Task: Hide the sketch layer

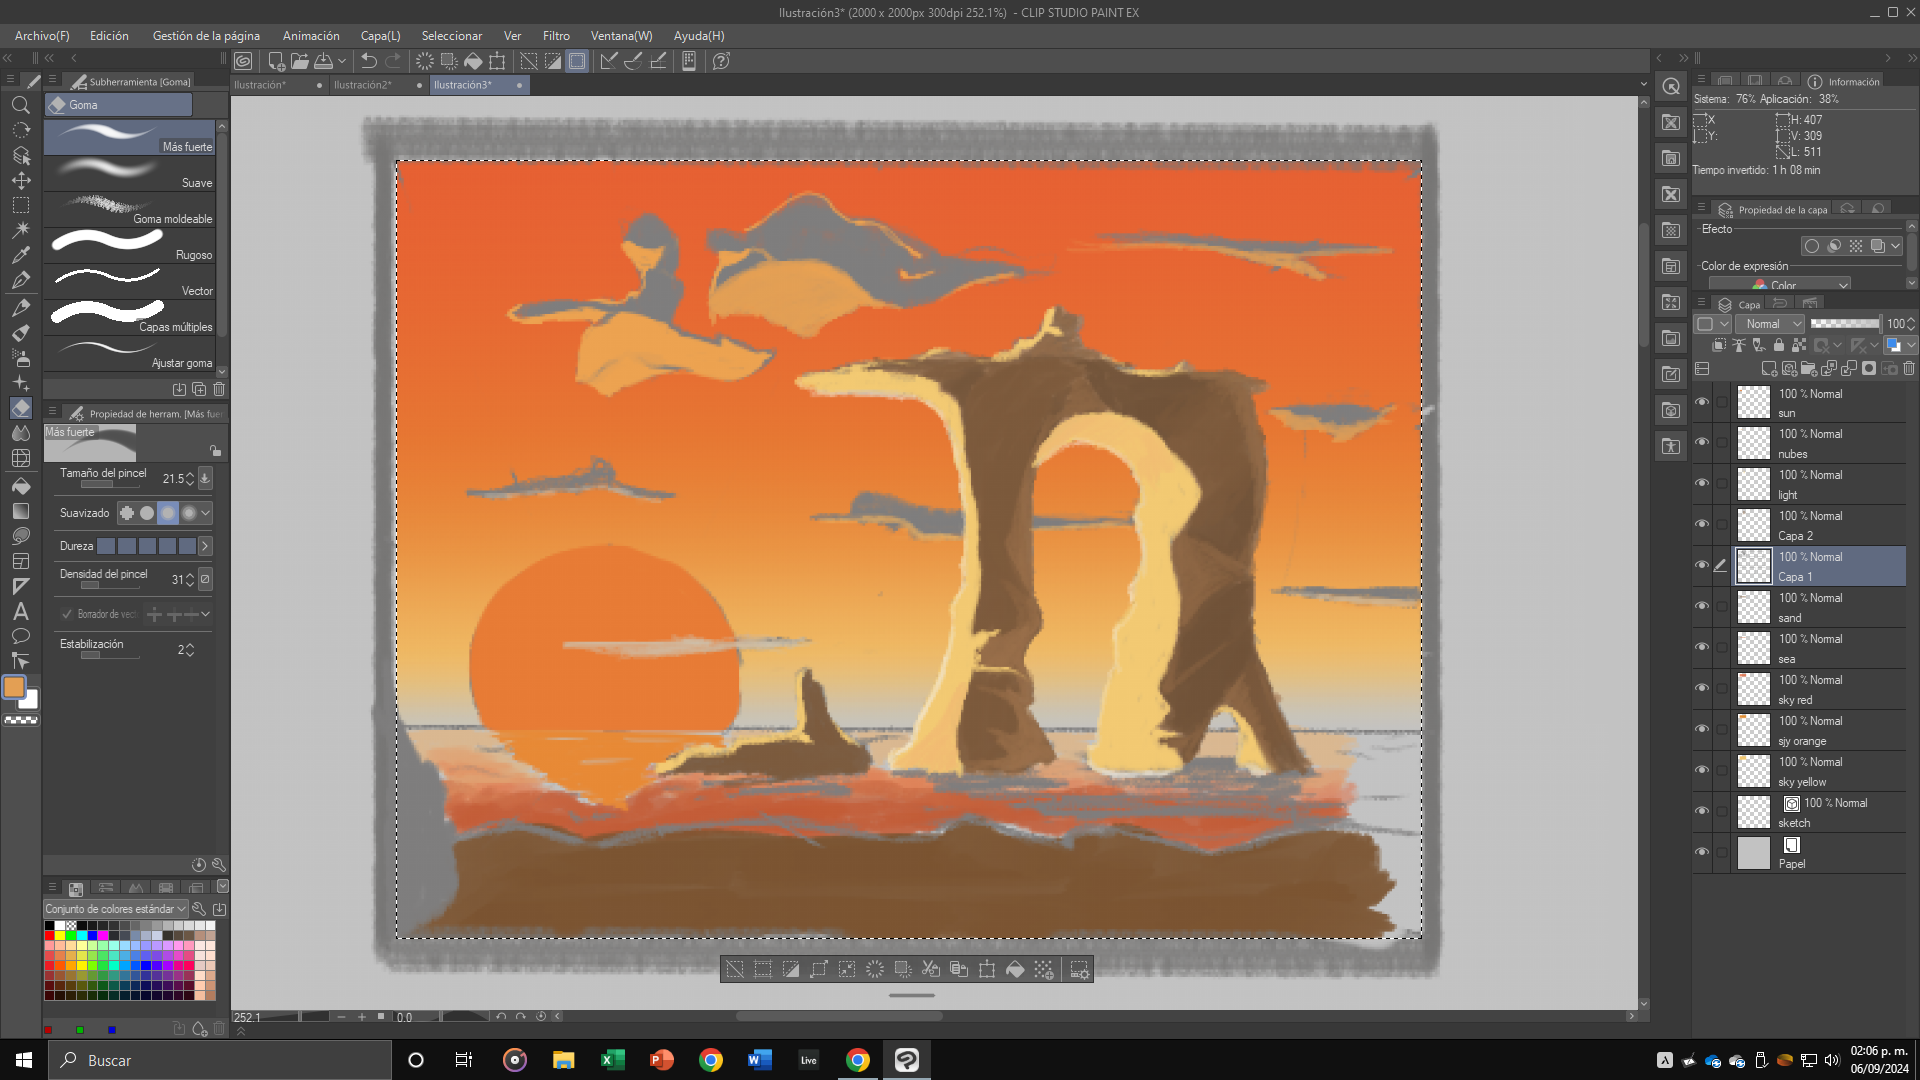Action: pyautogui.click(x=1702, y=812)
